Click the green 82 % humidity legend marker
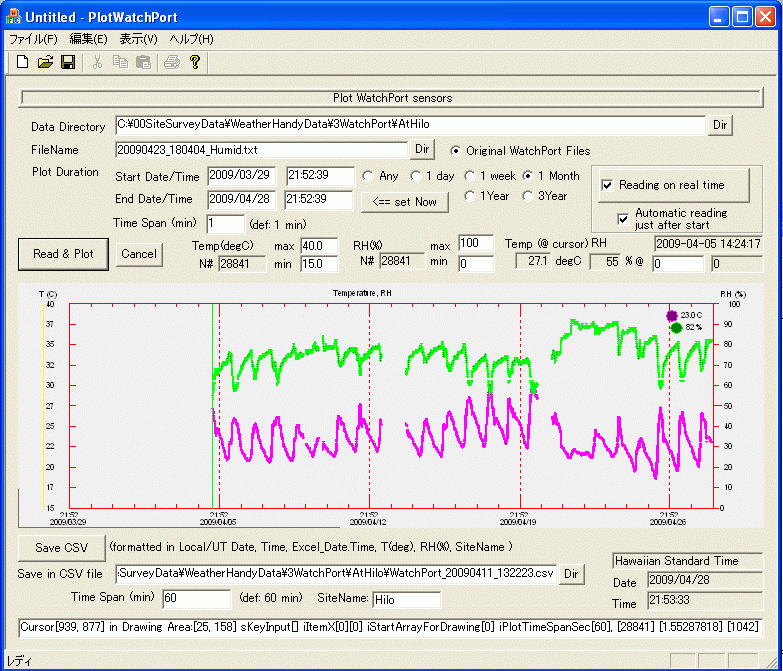This screenshot has height=671, width=783. [x=676, y=327]
